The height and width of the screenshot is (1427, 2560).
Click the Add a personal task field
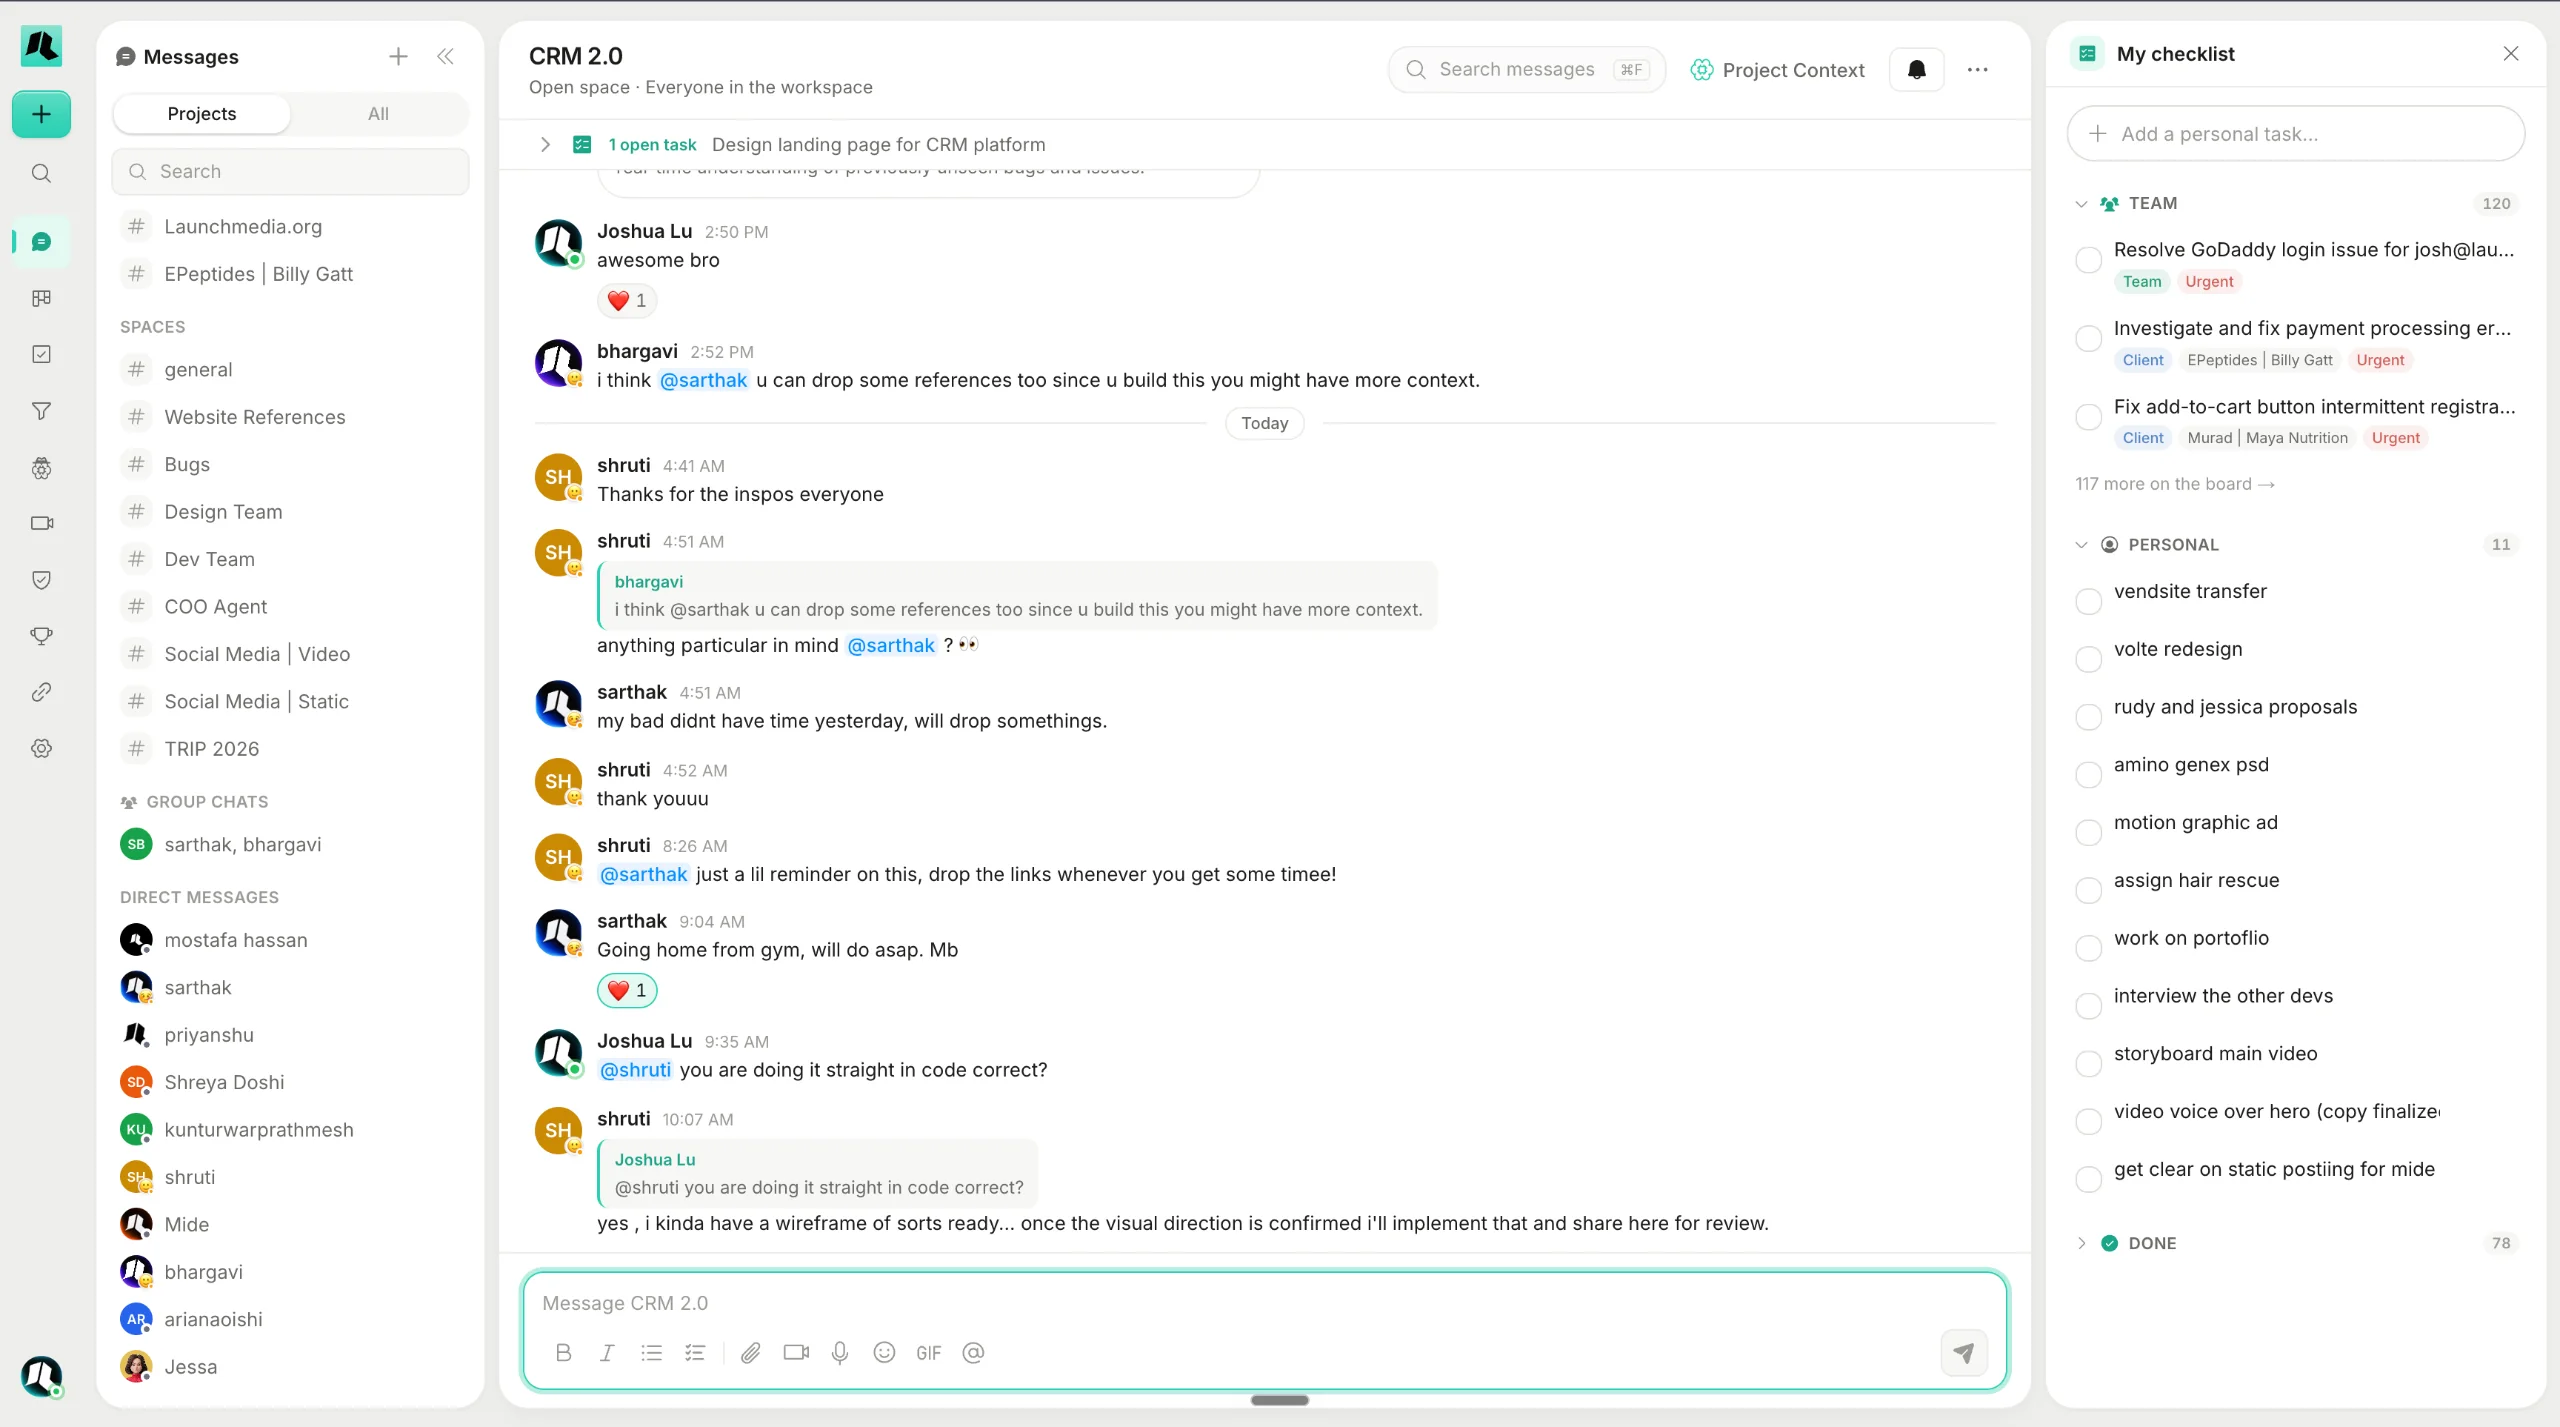click(x=2295, y=134)
